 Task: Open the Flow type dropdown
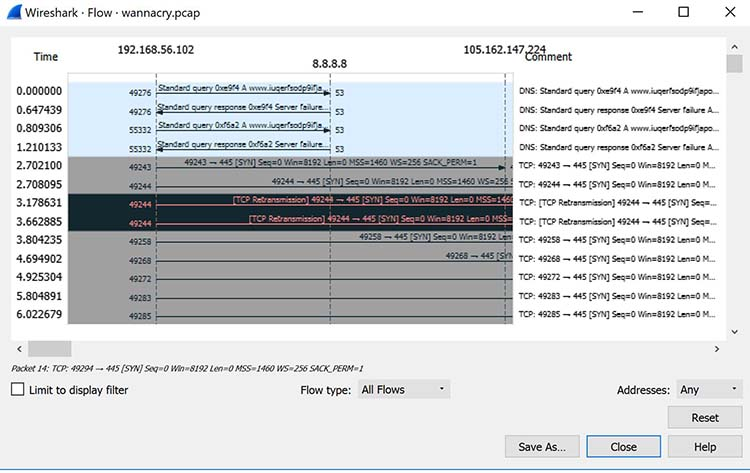(x=404, y=389)
